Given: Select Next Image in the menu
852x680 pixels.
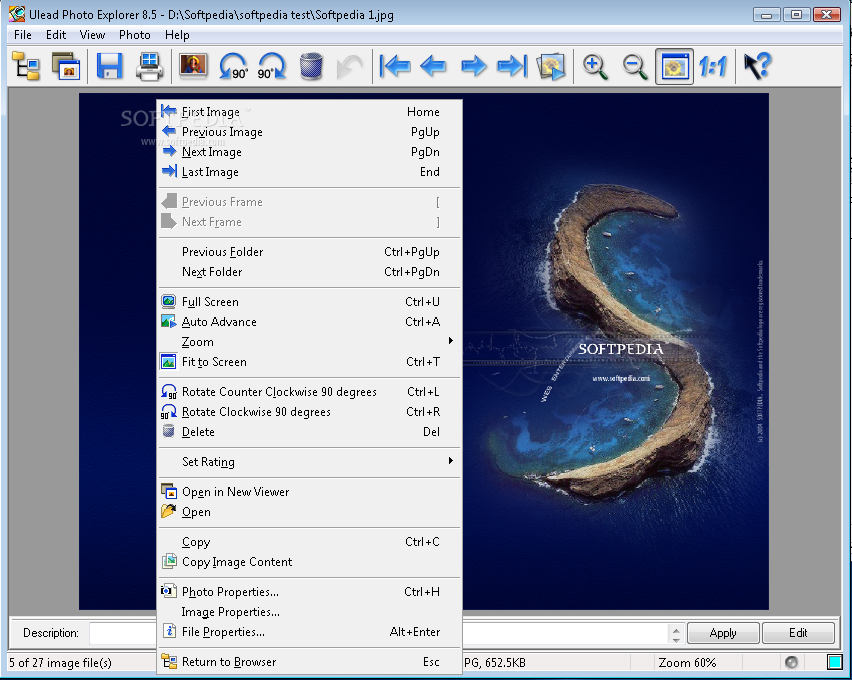Looking at the screenshot, I should coord(310,152).
